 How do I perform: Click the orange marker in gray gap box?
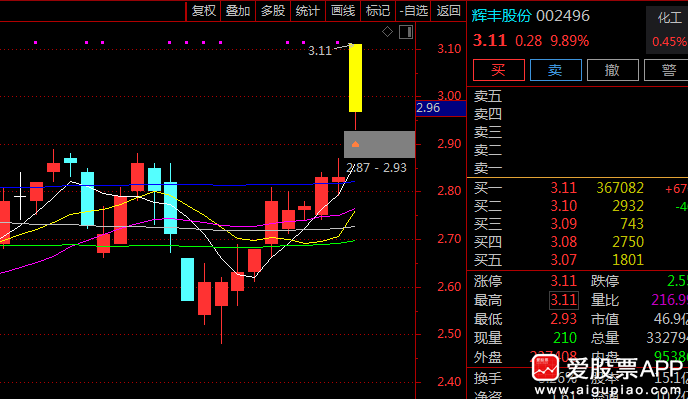pos(355,144)
